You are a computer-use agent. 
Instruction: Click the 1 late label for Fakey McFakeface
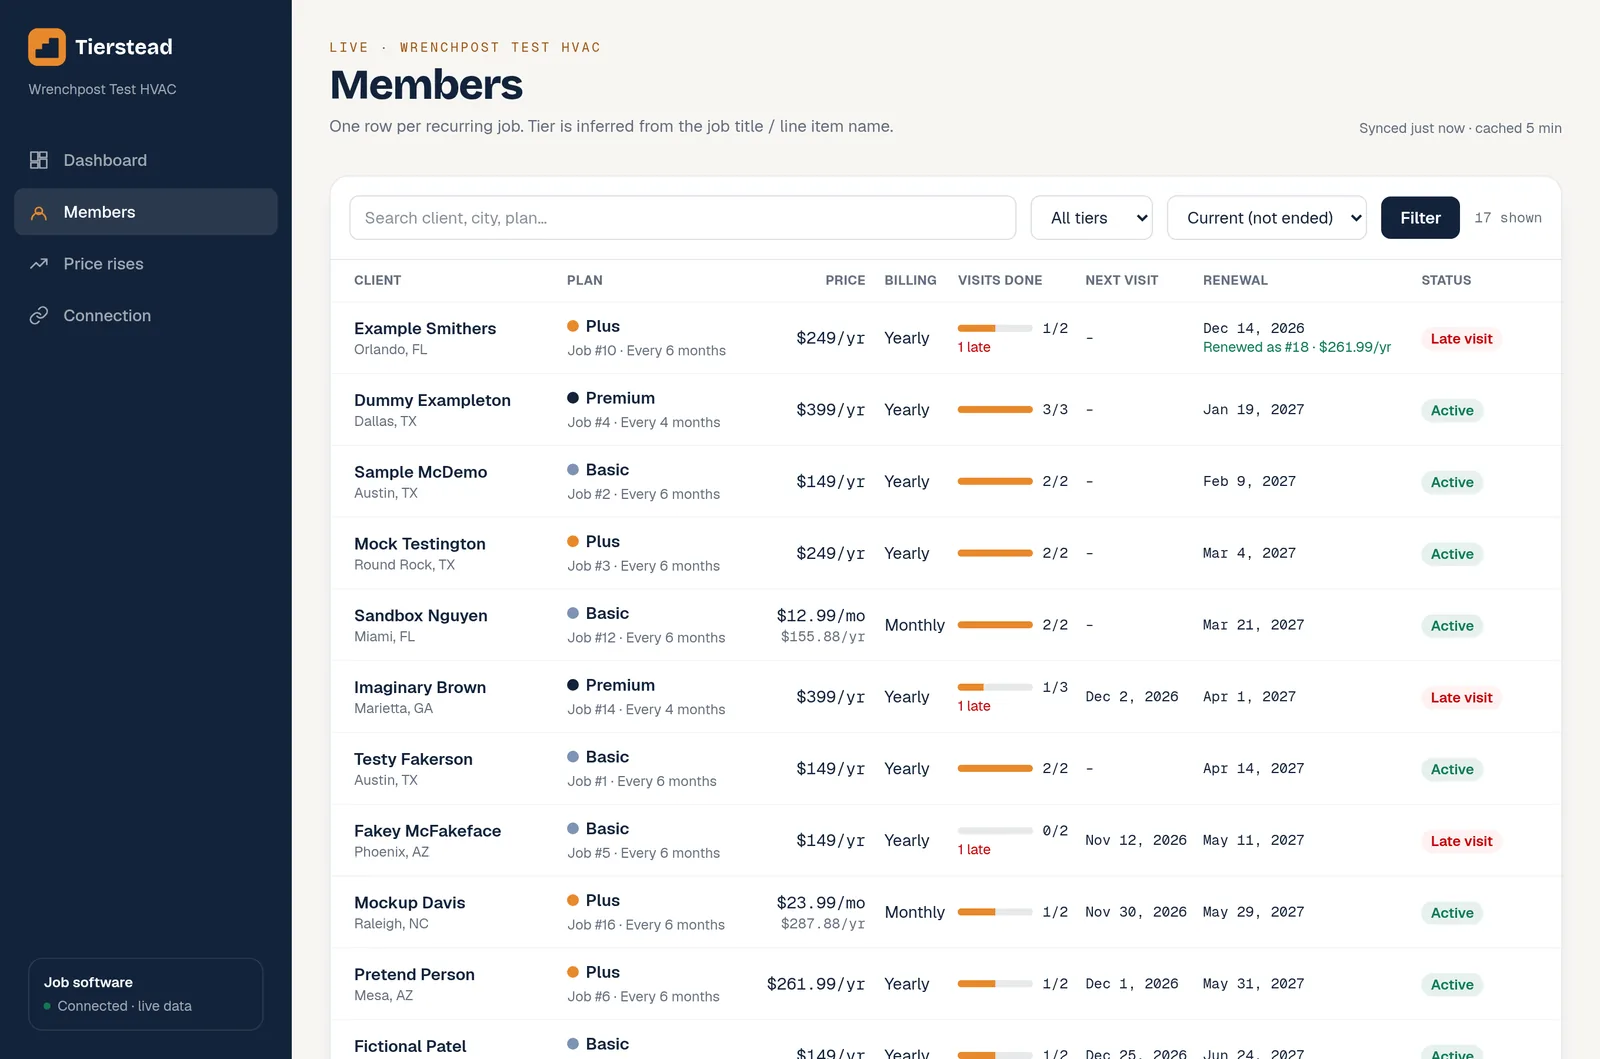coord(974,850)
